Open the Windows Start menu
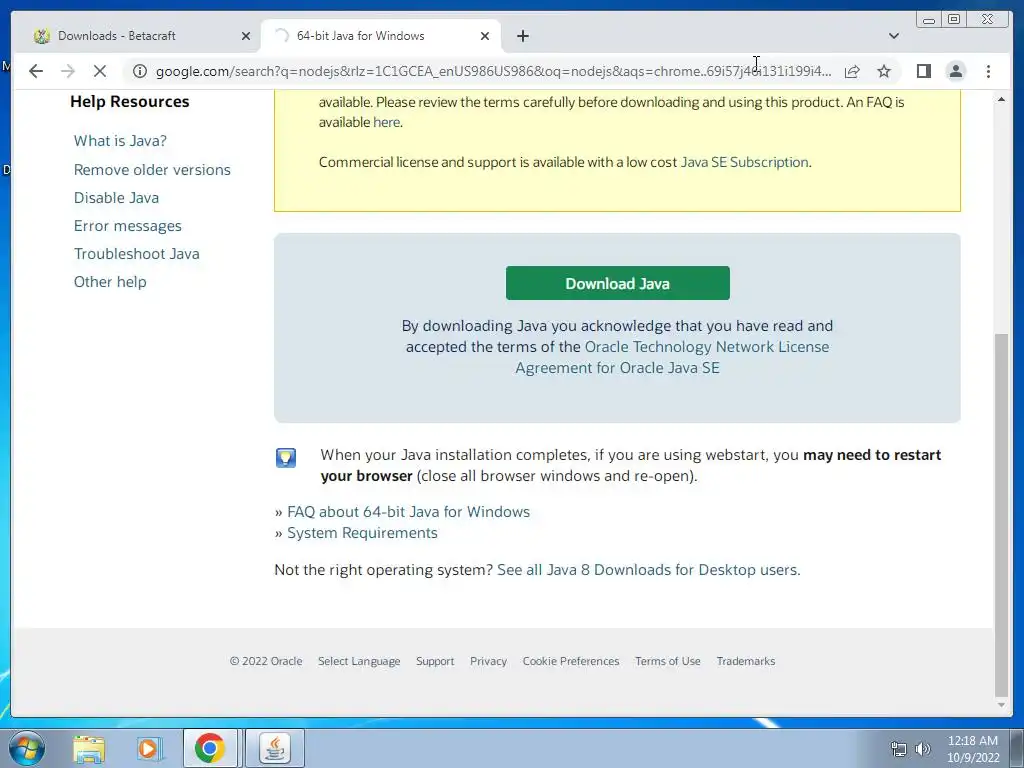The image size is (1024, 768). (x=27, y=748)
